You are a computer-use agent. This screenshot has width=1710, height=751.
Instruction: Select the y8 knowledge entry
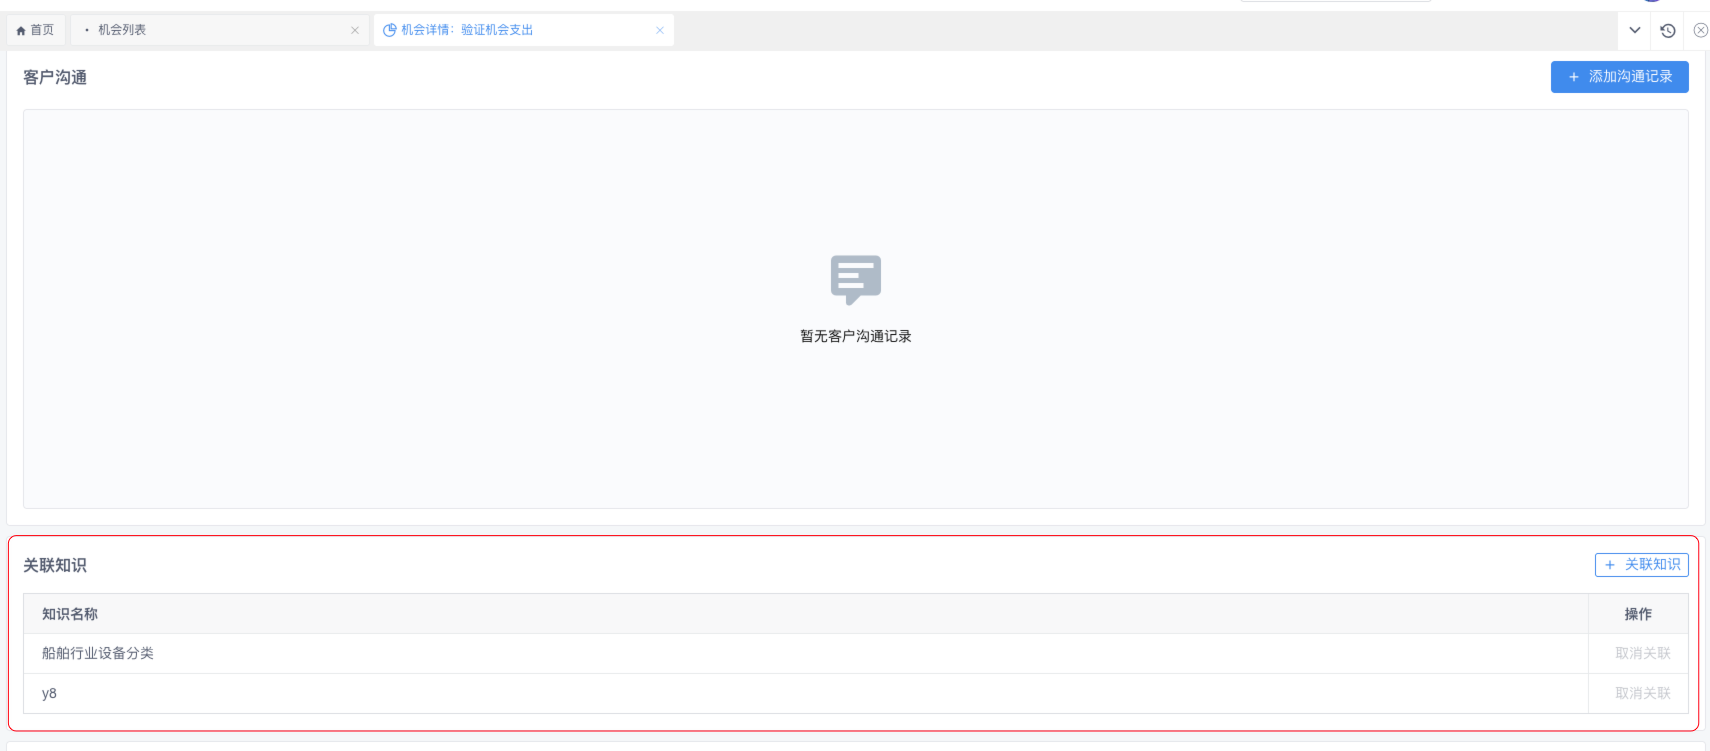pyautogui.click(x=49, y=693)
